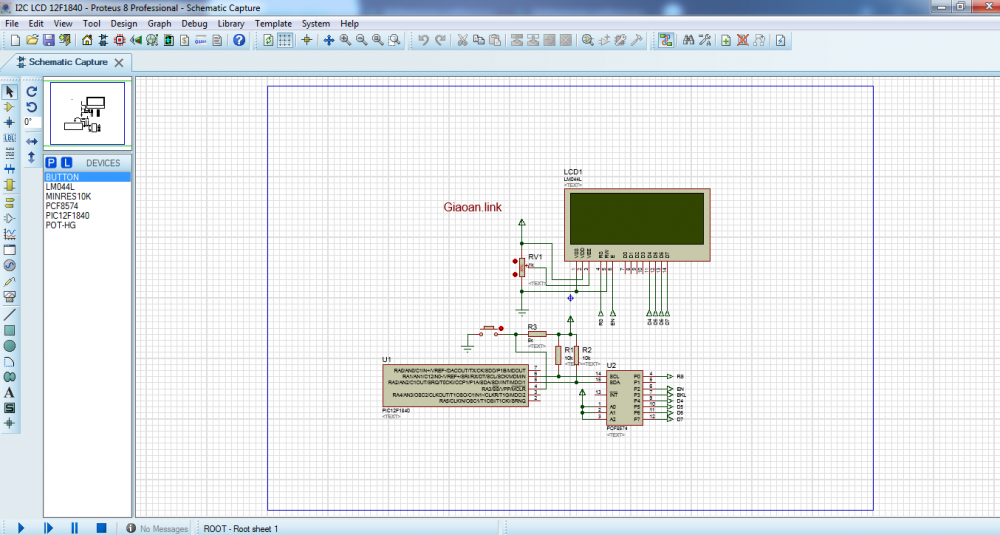Switch to the Schematic Capture tab
1000x535 pixels.
click(67, 62)
